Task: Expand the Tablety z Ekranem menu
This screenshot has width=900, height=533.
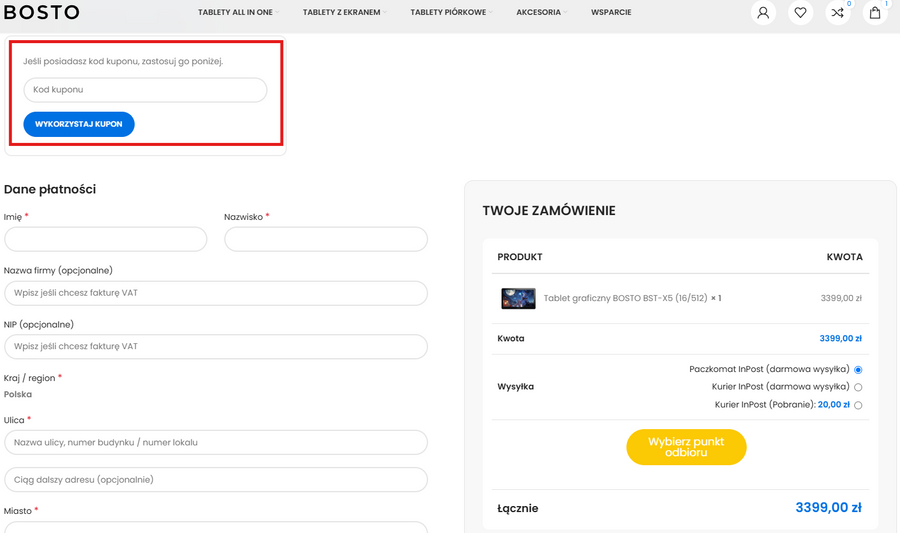Action: click(344, 12)
